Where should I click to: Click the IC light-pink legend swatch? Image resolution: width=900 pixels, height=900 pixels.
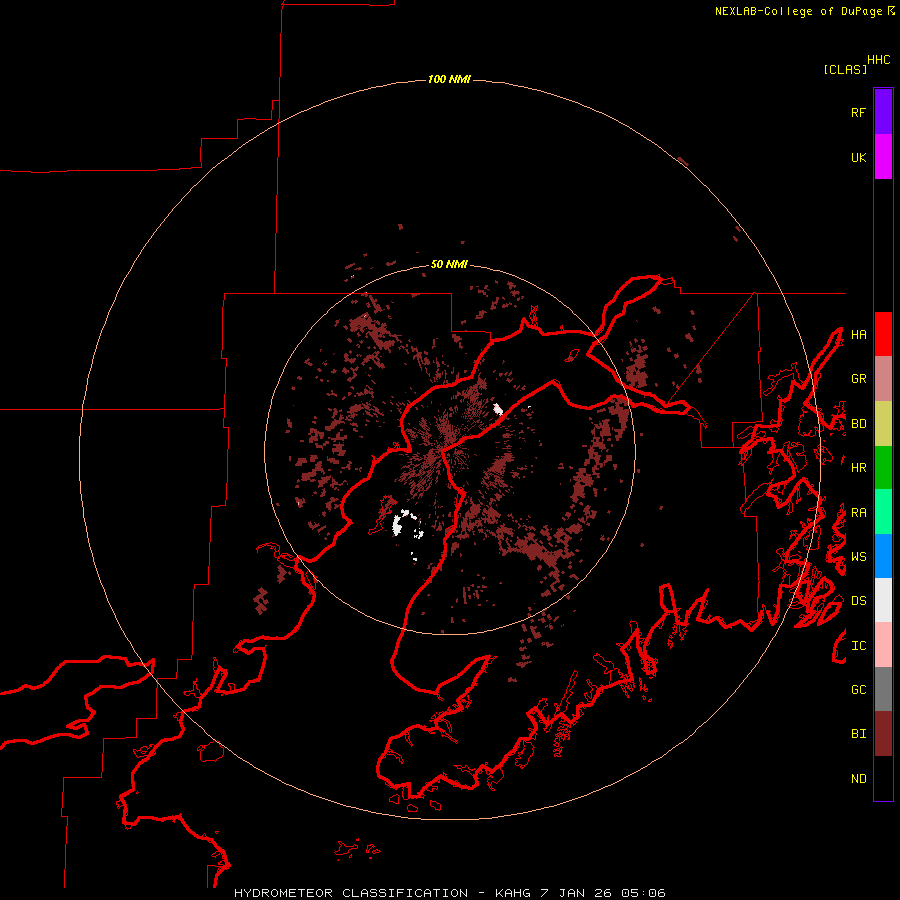pos(883,645)
